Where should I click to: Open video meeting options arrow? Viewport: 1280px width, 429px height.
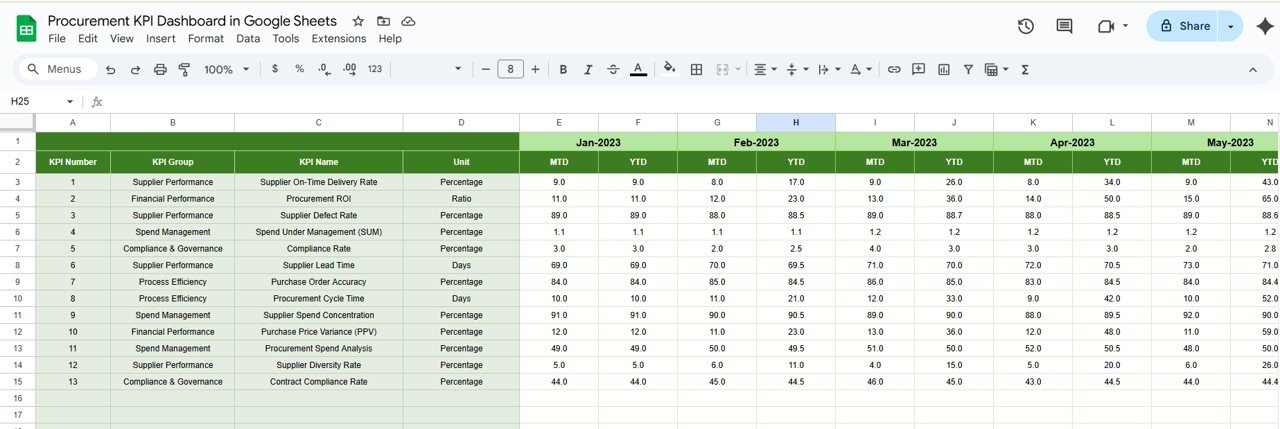(x=1126, y=27)
